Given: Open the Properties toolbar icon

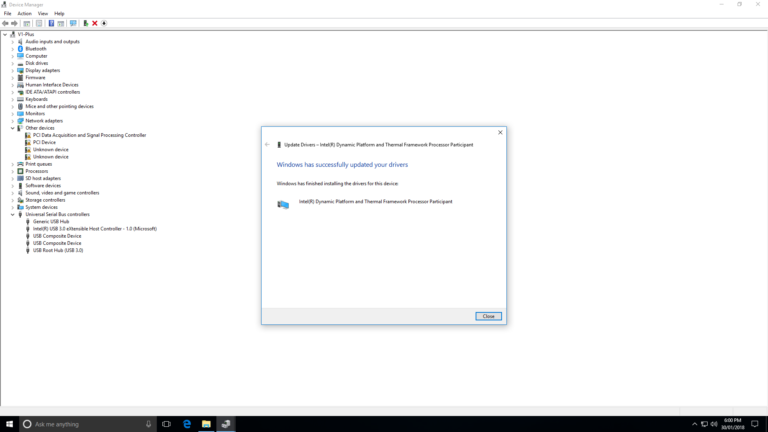Looking at the screenshot, I should 39,23.
